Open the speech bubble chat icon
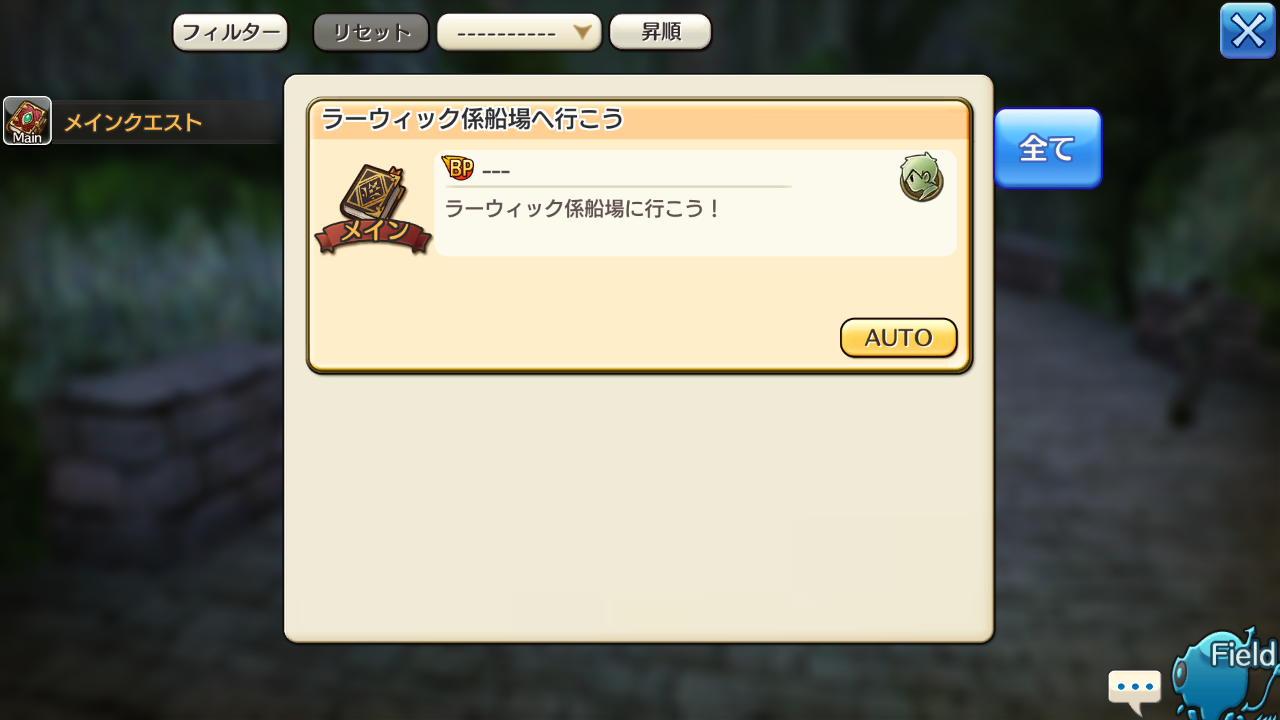Viewport: 1280px width, 720px height. pyautogui.click(x=1135, y=691)
